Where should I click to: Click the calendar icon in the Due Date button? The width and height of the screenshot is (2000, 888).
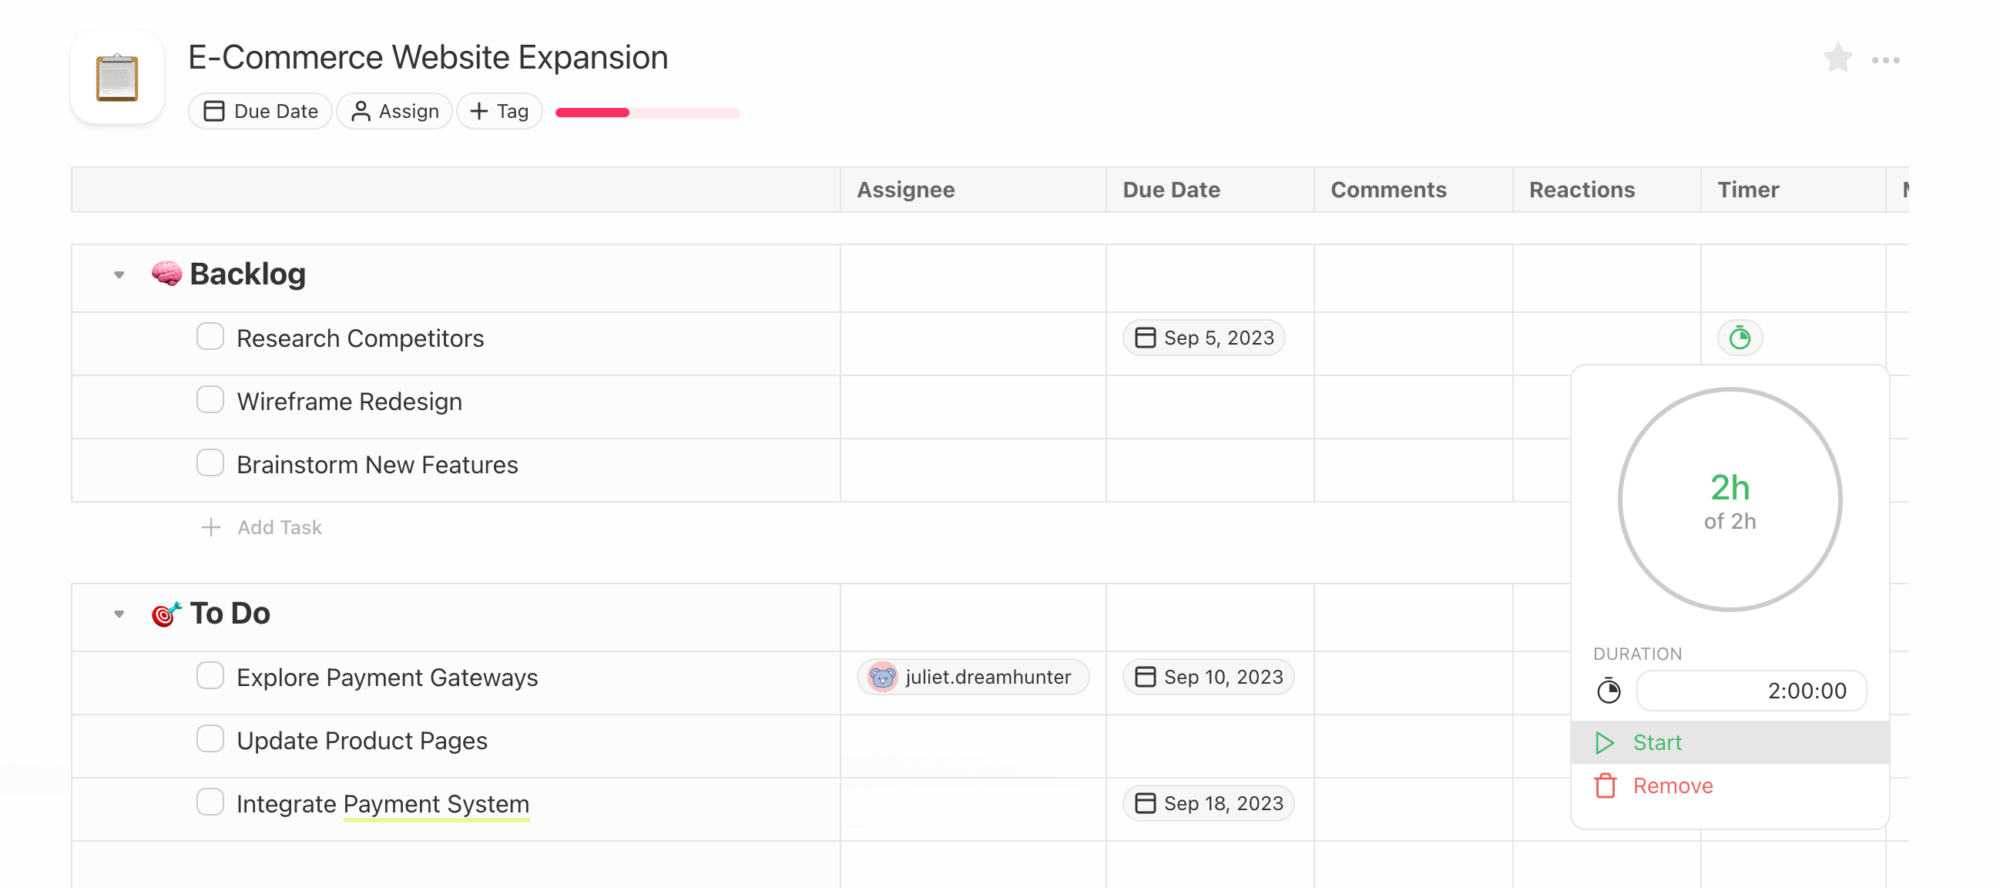tap(214, 111)
